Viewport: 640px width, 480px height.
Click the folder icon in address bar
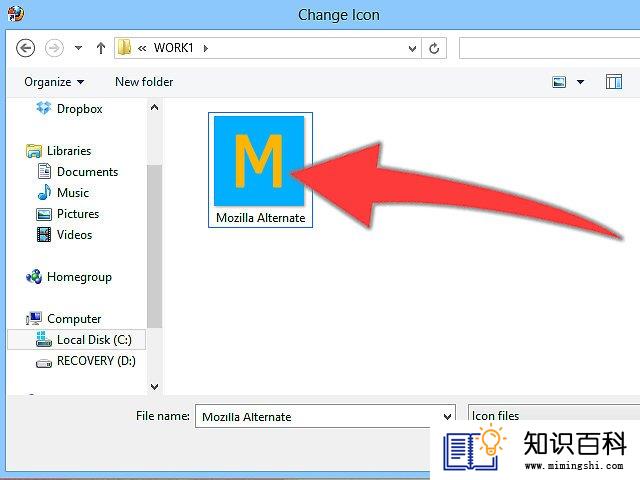tap(124, 48)
